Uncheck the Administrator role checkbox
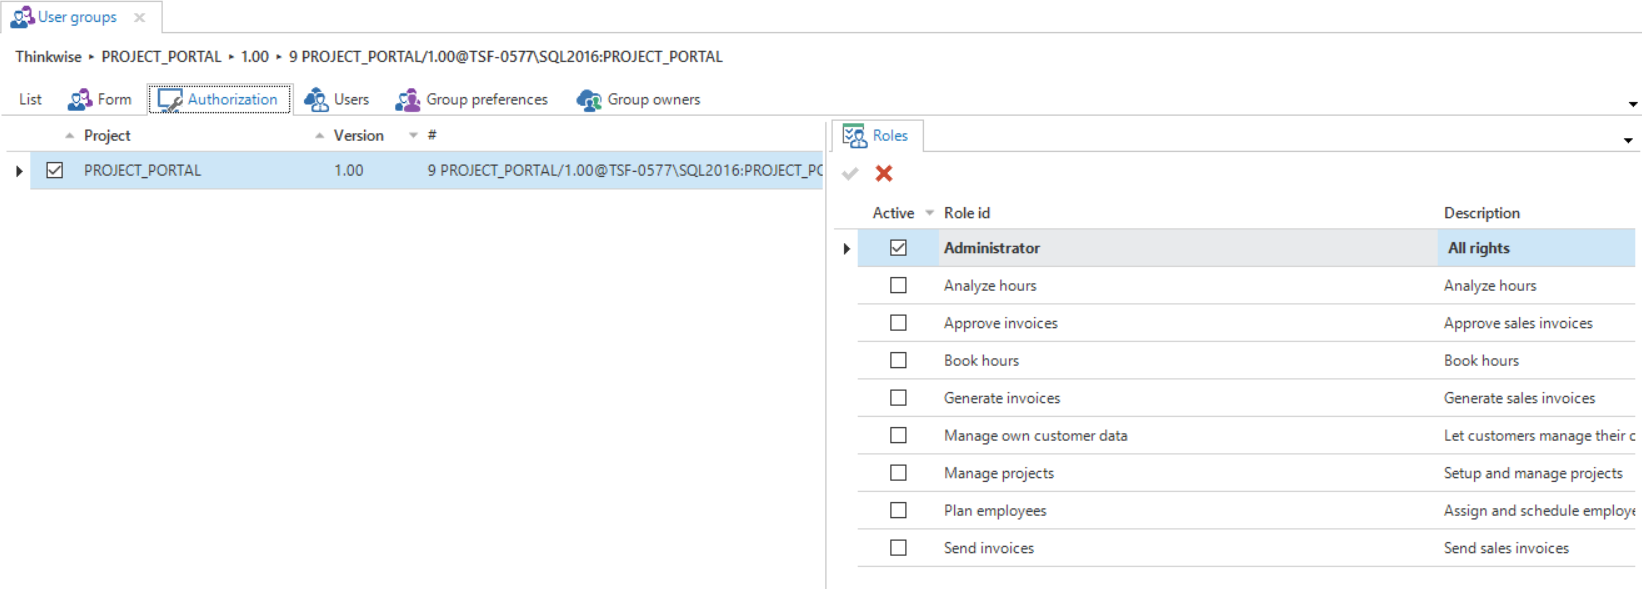 coord(898,248)
